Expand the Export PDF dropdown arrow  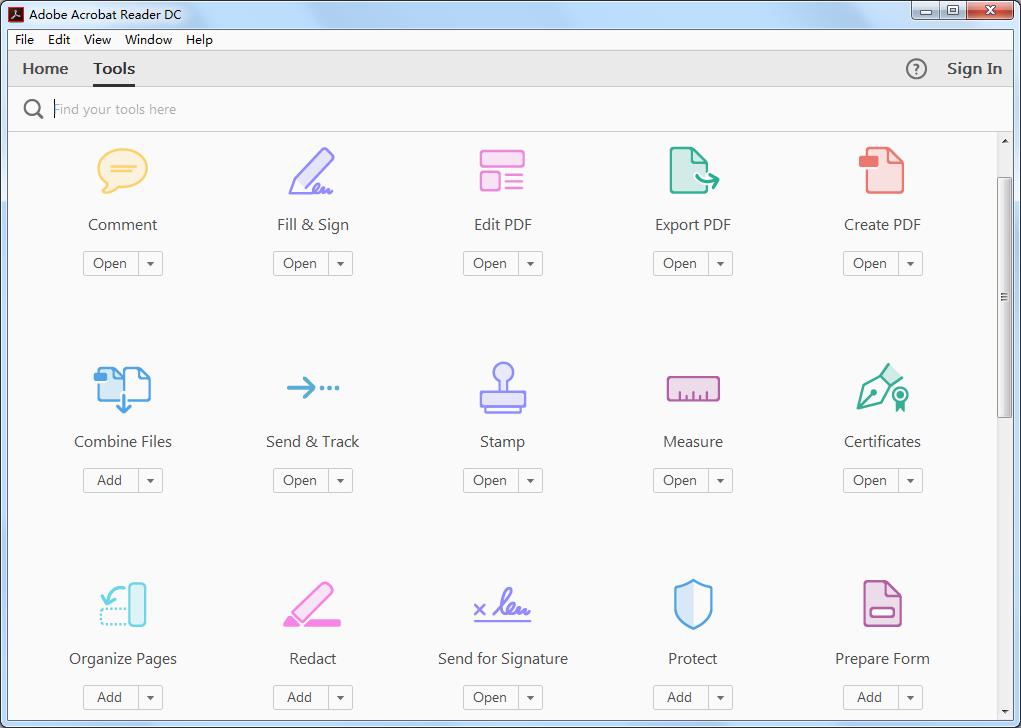point(721,264)
